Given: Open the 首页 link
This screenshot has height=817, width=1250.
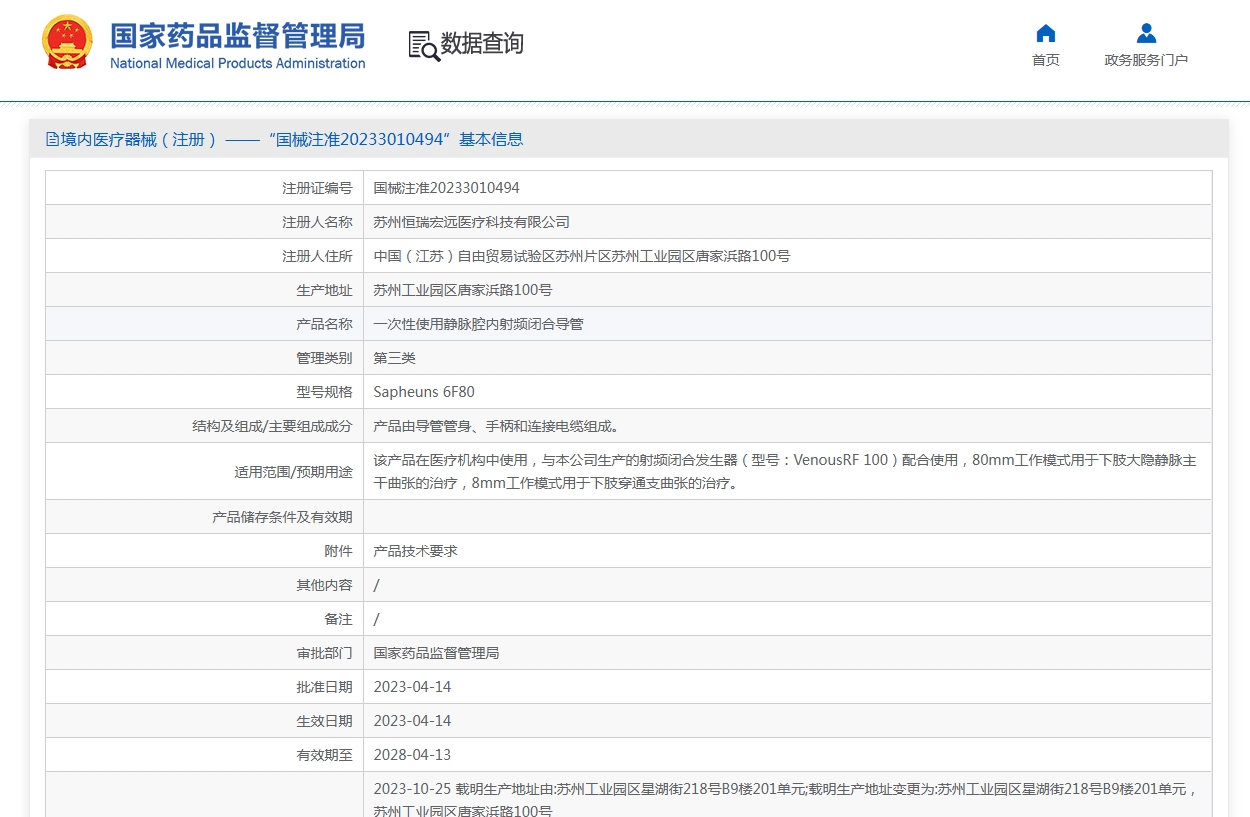Looking at the screenshot, I should tap(1046, 60).
